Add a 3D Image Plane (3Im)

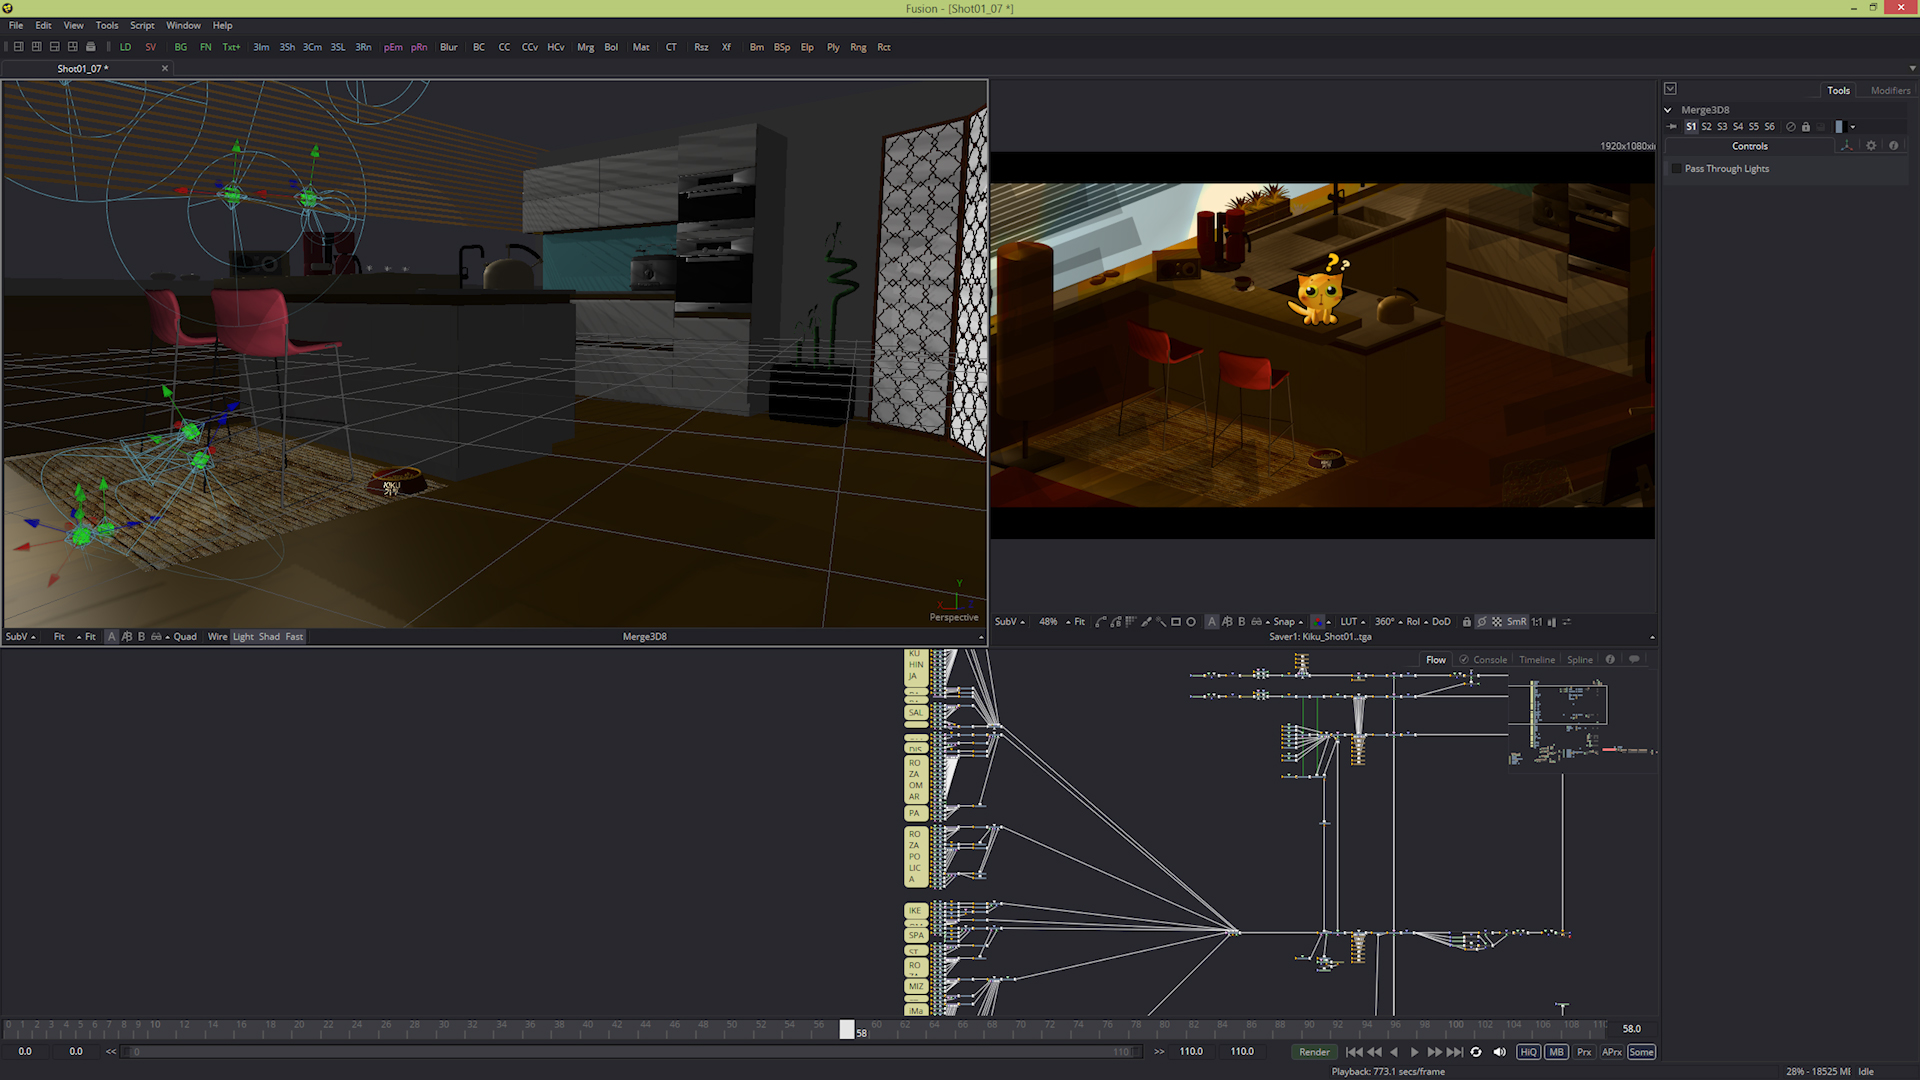[261, 47]
